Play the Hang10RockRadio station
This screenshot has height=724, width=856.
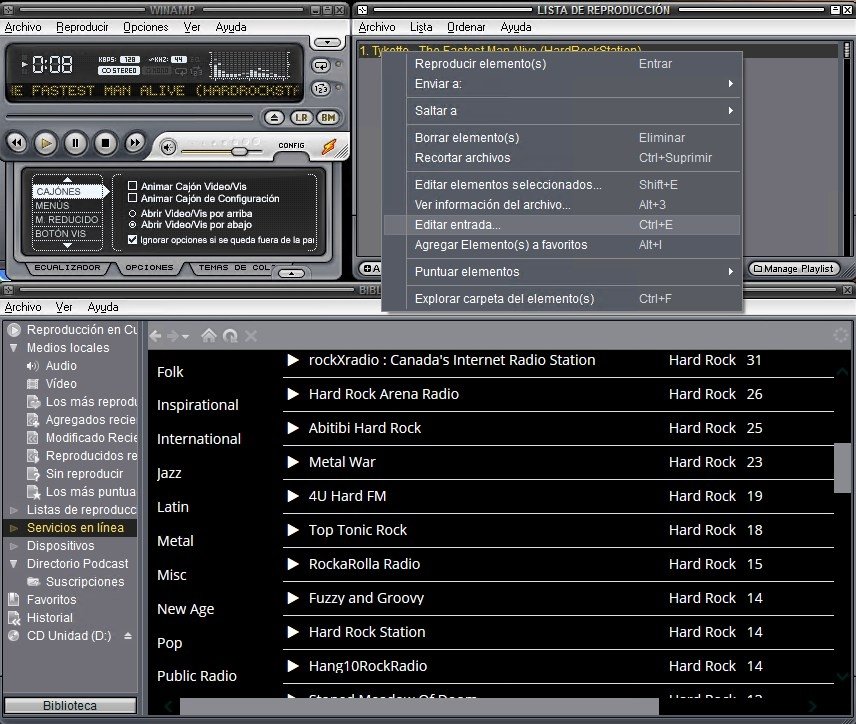pos(293,666)
